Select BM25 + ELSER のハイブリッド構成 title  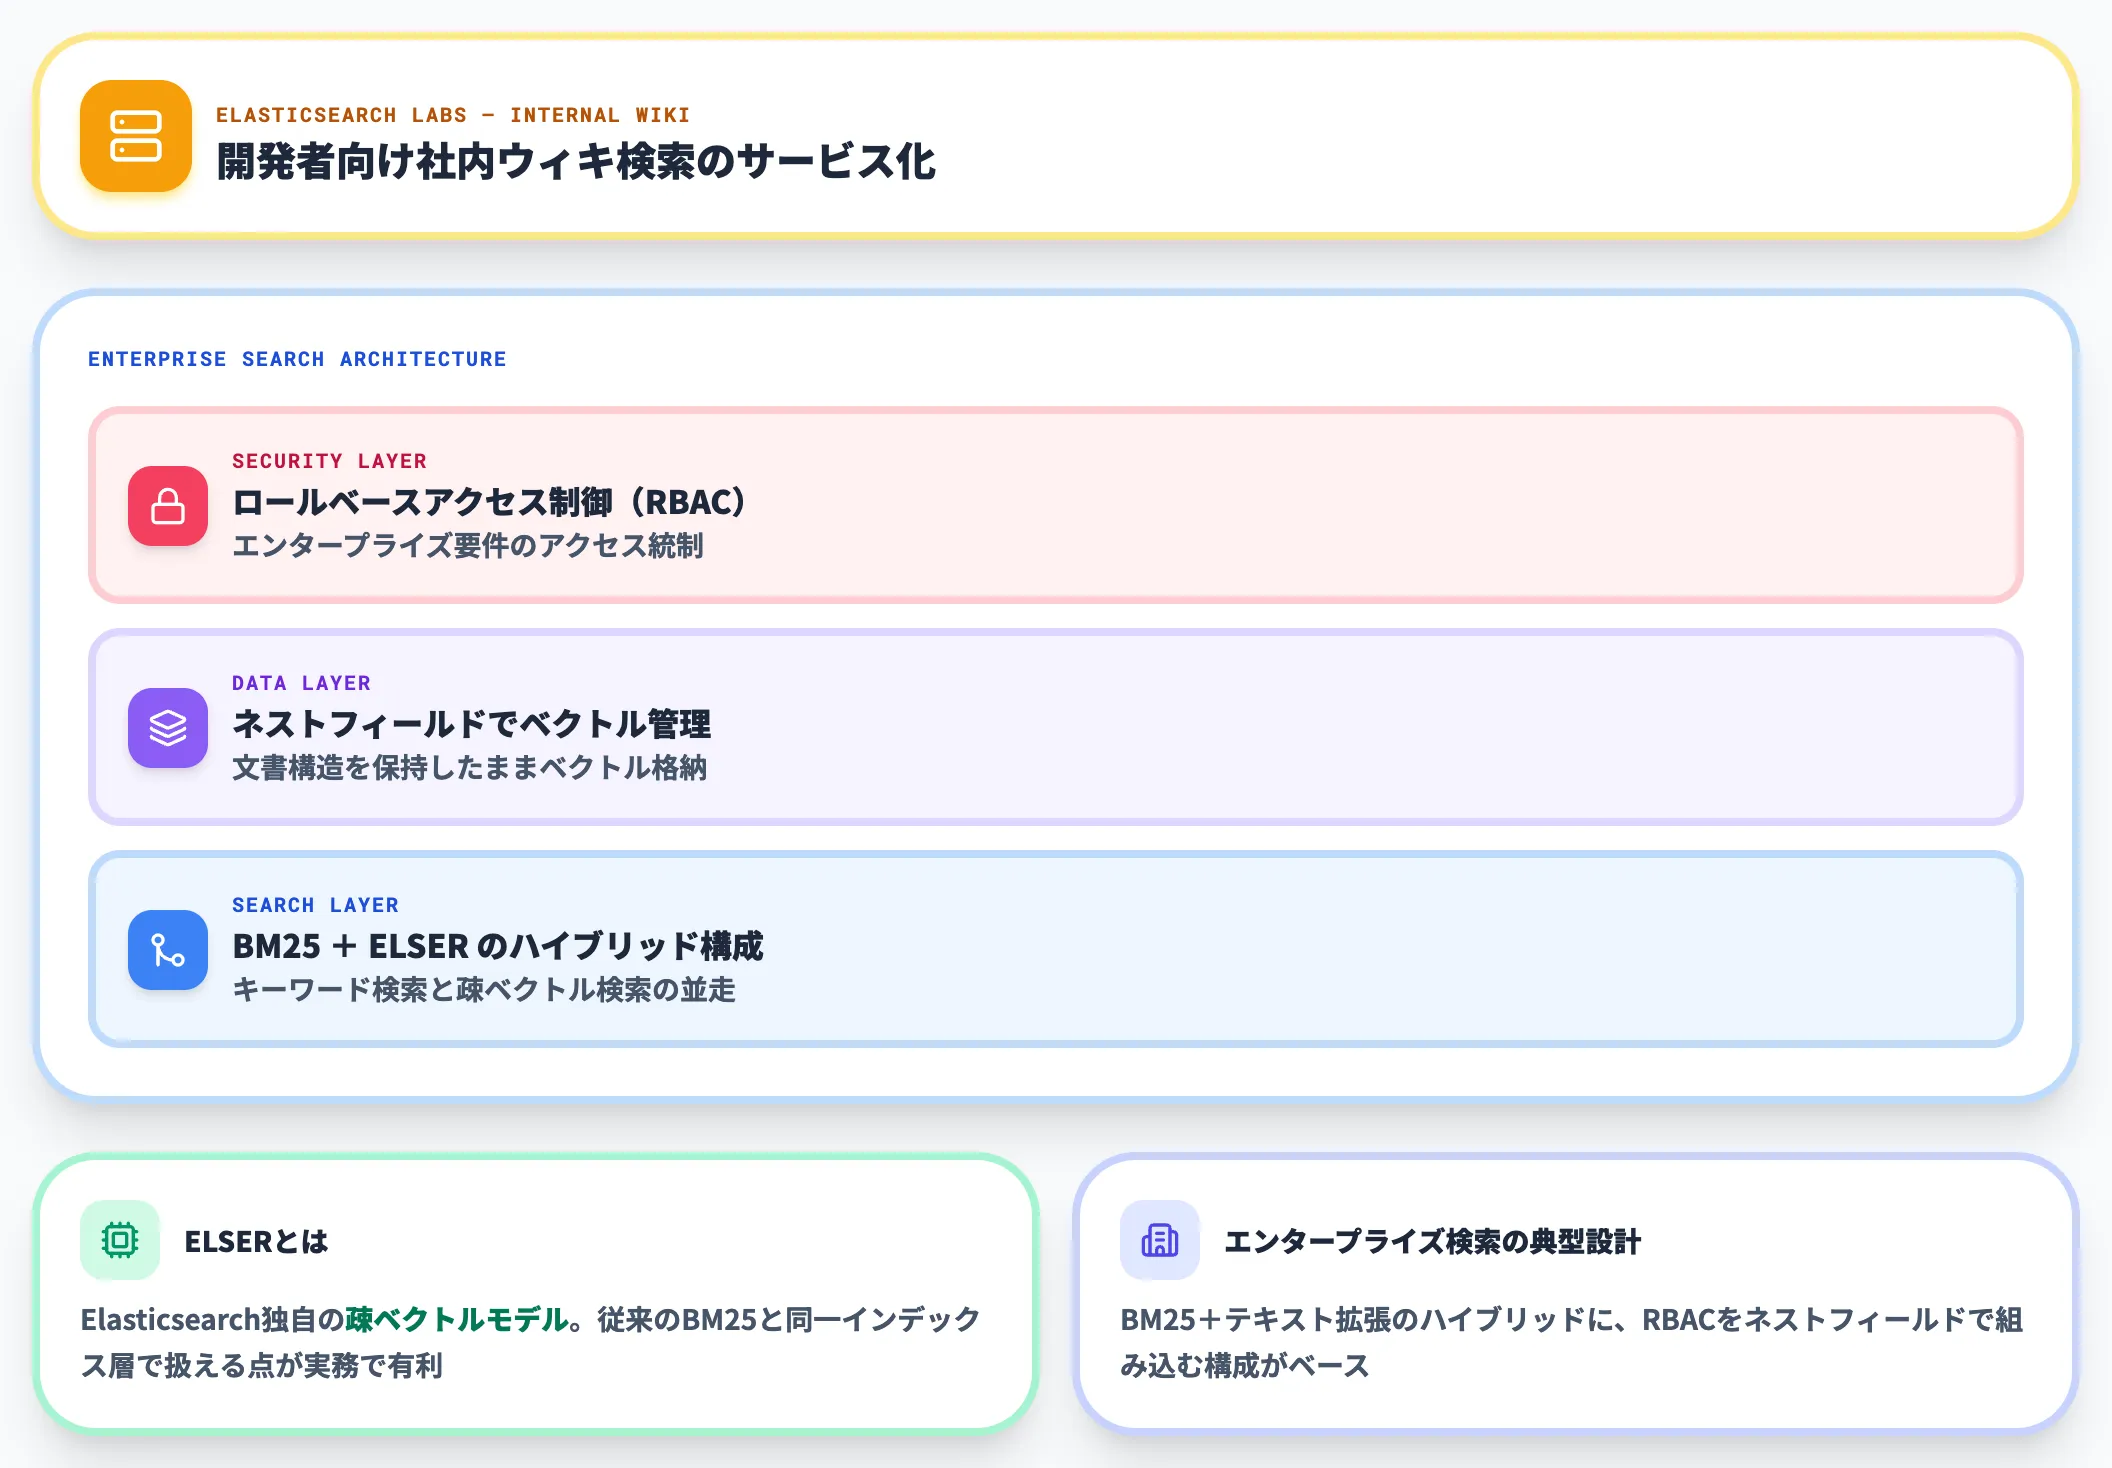coord(498,946)
